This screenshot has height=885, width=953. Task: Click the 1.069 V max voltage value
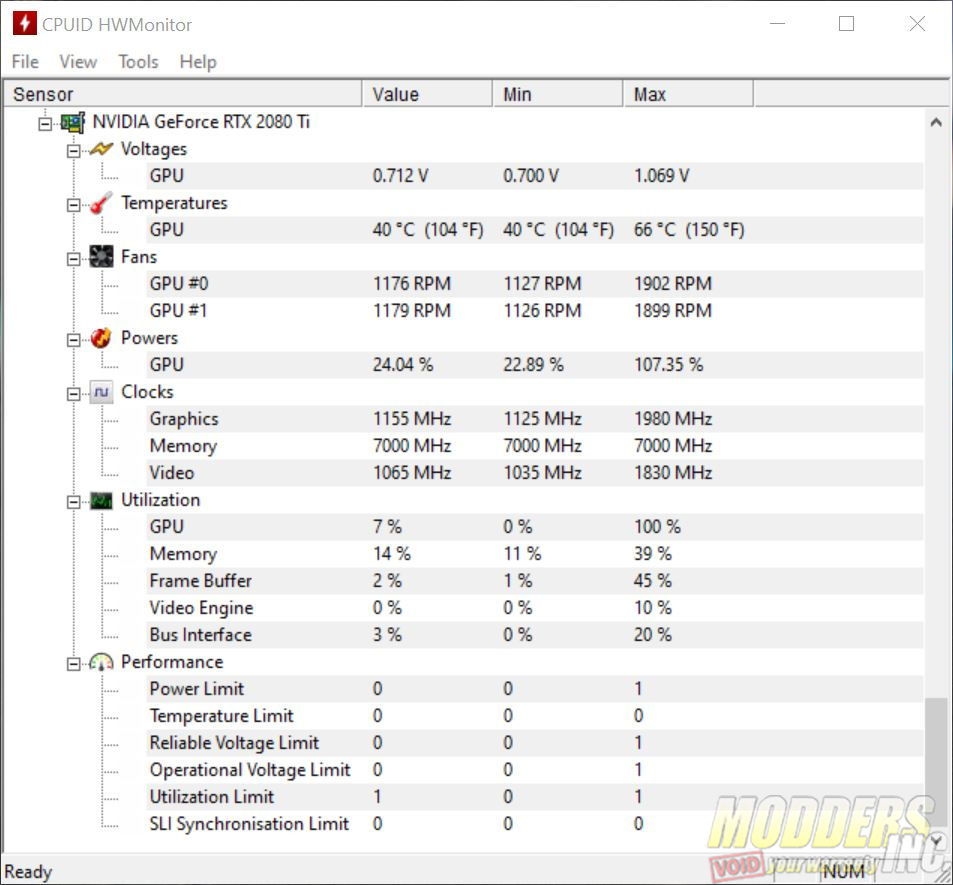pyautogui.click(x=662, y=176)
